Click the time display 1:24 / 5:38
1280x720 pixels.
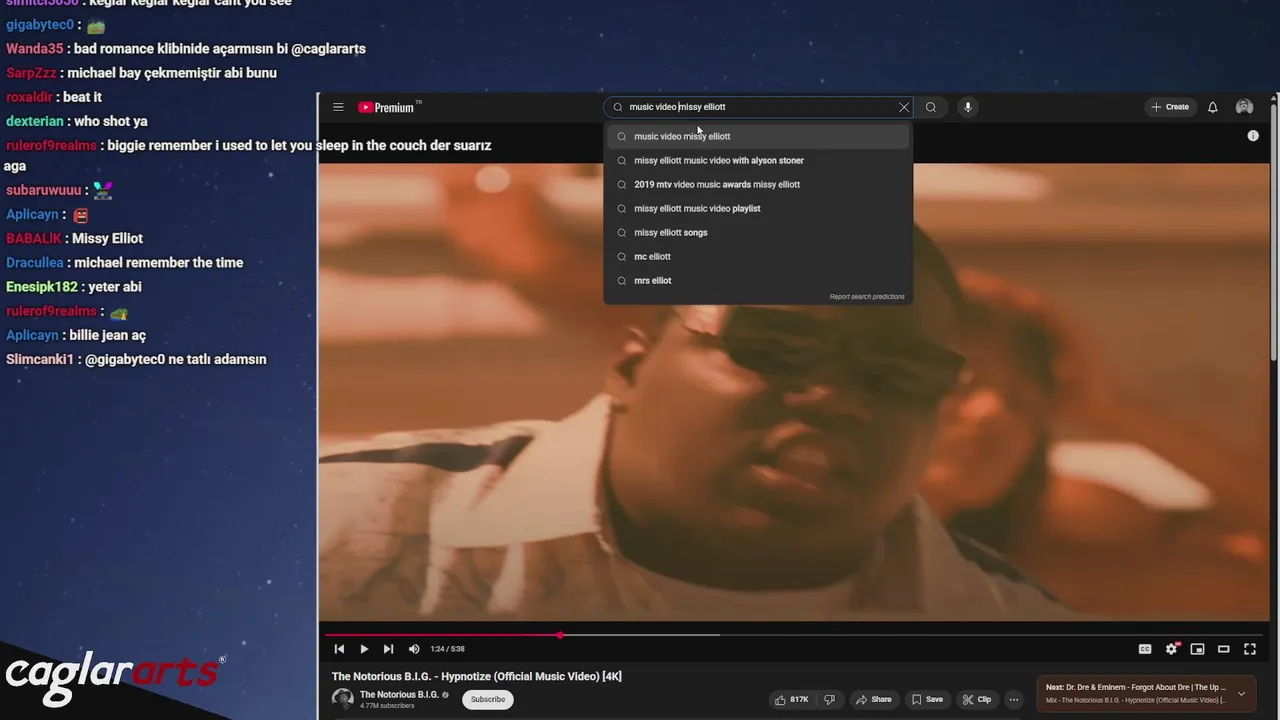(x=447, y=649)
